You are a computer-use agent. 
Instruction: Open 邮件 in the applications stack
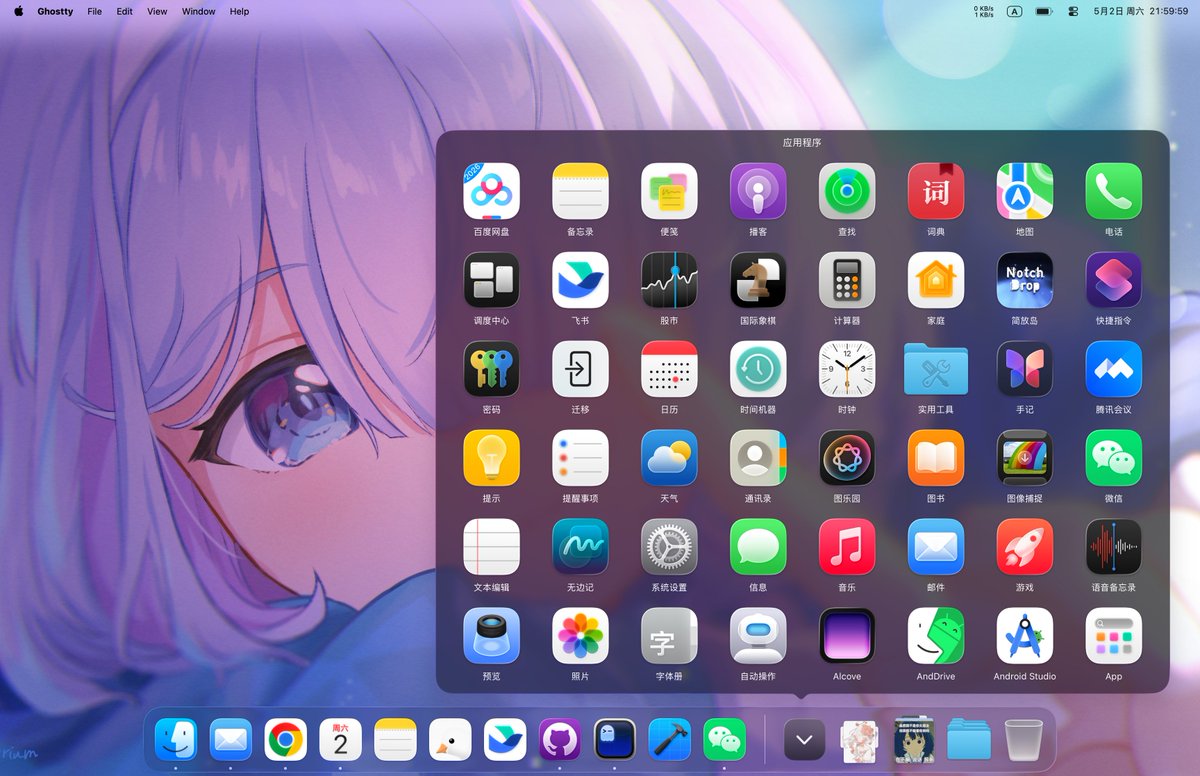click(936, 547)
